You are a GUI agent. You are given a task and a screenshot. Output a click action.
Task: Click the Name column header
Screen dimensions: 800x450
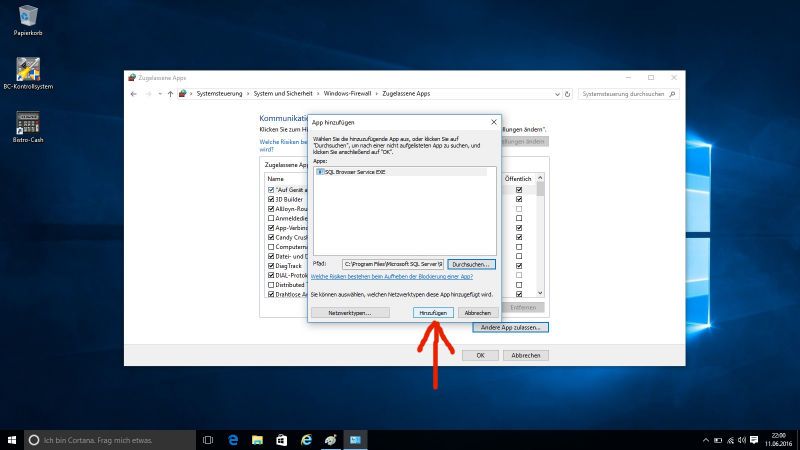tap(276, 179)
